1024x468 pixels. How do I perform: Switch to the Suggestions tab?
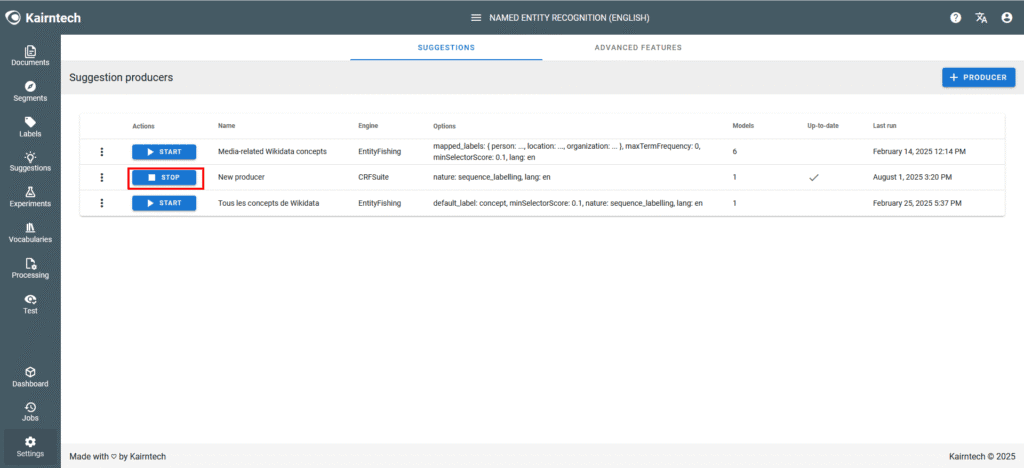click(446, 48)
